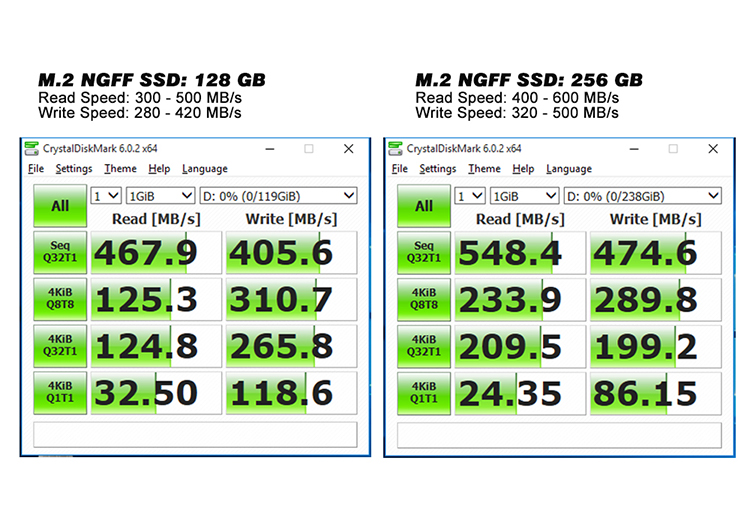Open Language menu in left window
The width and height of the screenshot is (750, 527).
coord(205,169)
